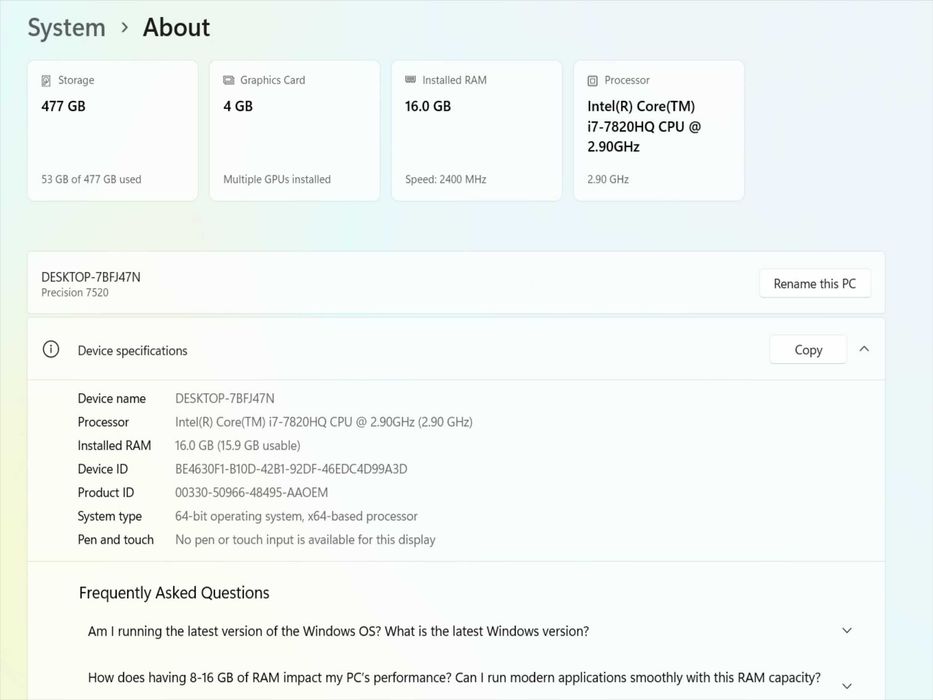Viewport: 933px width, 700px height.
Task: Click the Processor value in specifications
Action: pos(324,422)
